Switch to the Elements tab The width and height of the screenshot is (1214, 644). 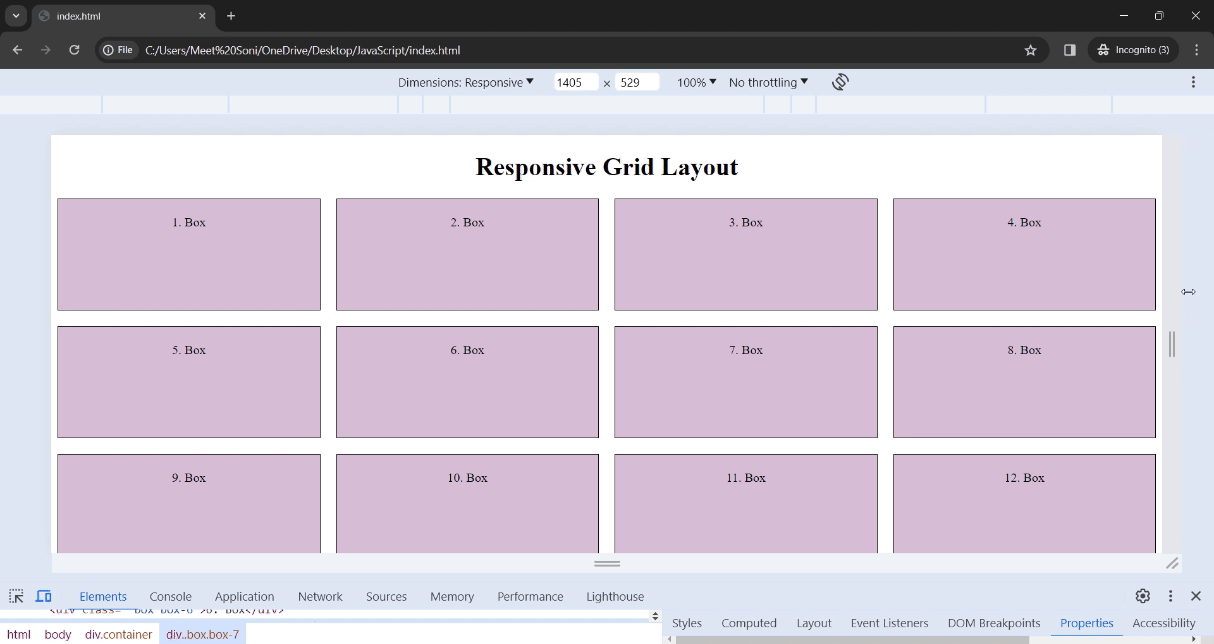click(103, 596)
